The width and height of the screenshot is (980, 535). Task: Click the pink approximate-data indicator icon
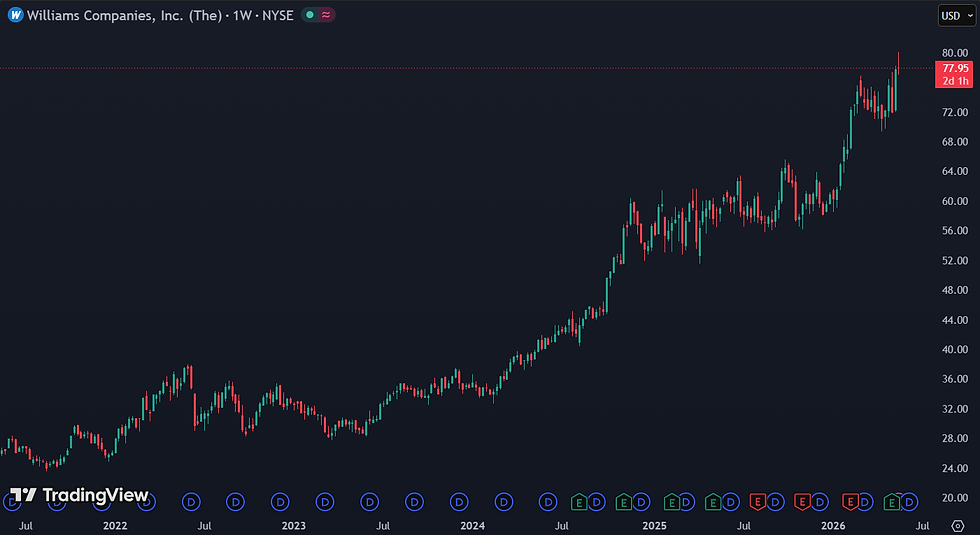tap(326, 15)
